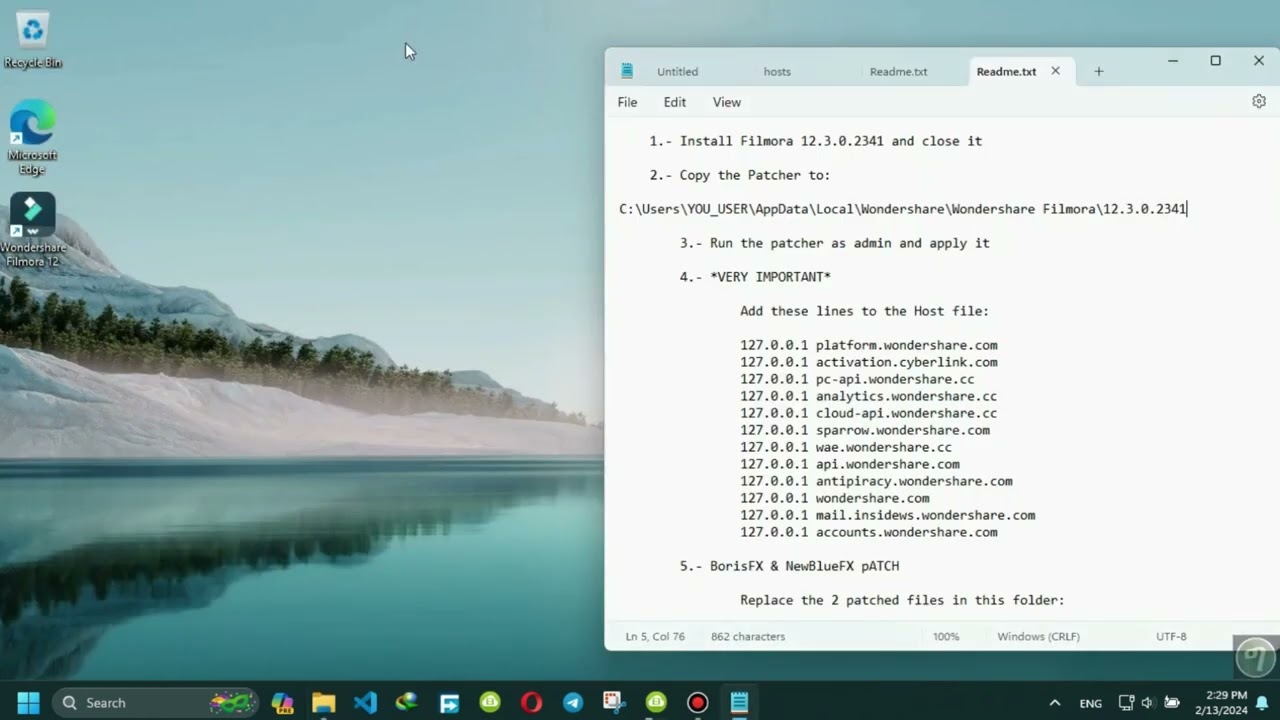Open Telegram from taskbar
The height and width of the screenshot is (720, 1280).
[x=573, y=703]
